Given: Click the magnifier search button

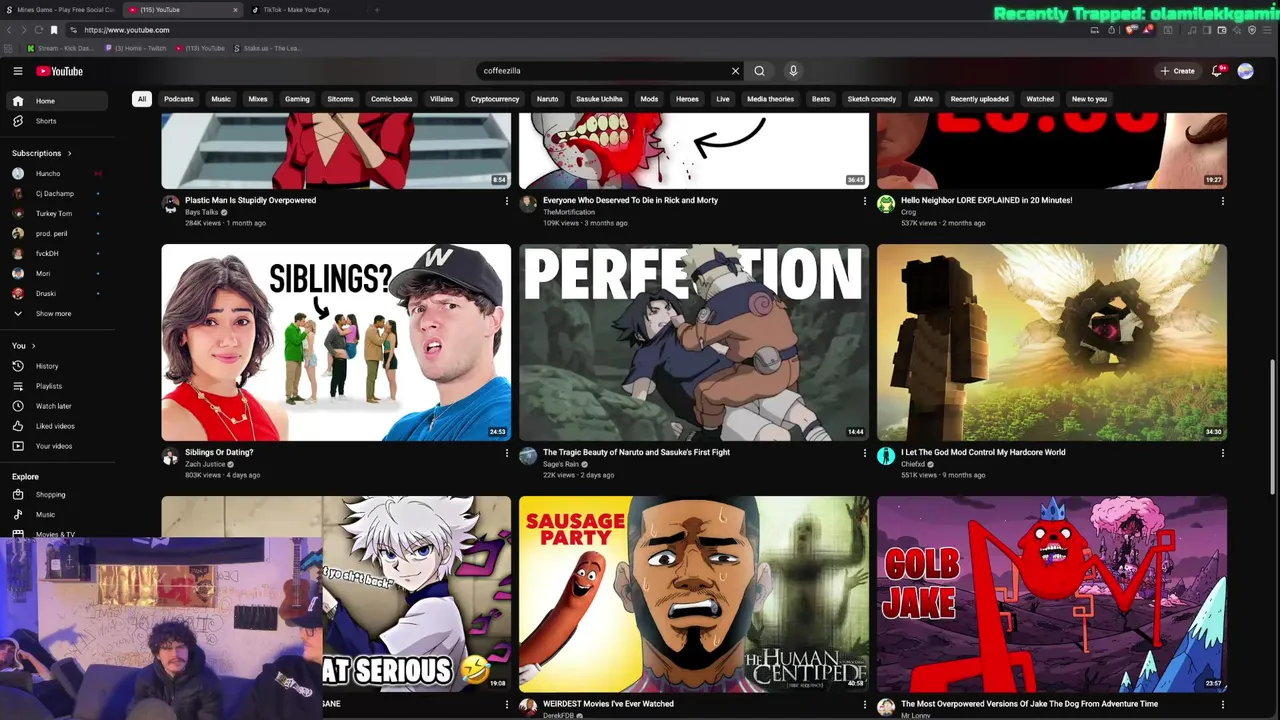Looking at the screenshot, I should pos(759,71).
